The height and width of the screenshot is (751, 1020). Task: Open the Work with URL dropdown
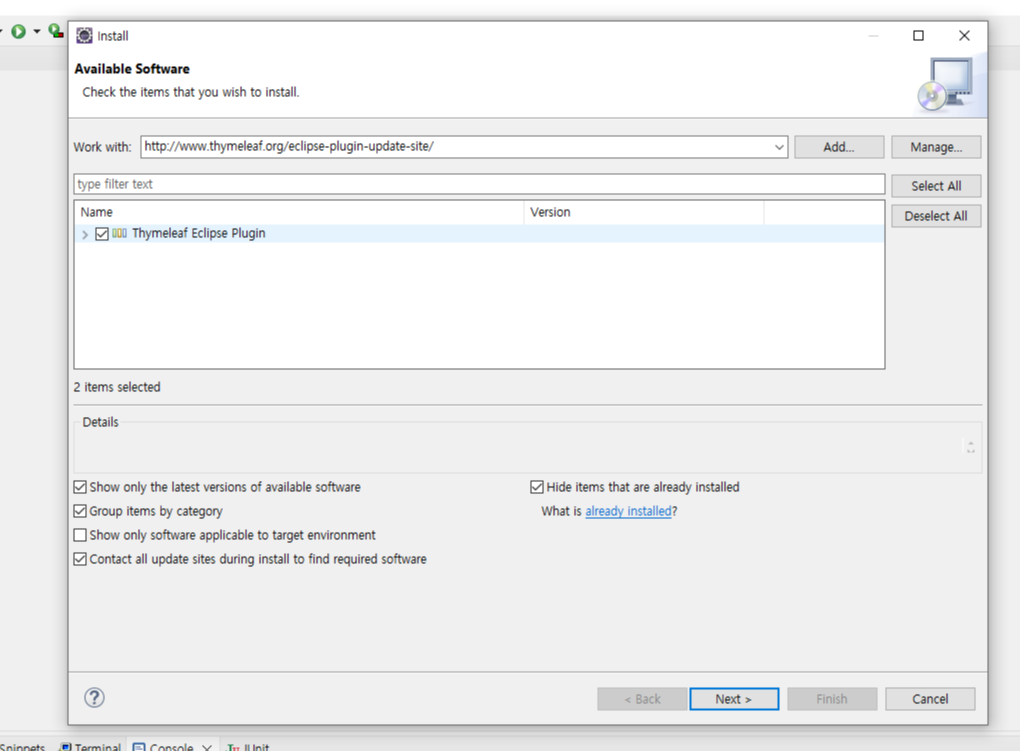pos(779,147)
